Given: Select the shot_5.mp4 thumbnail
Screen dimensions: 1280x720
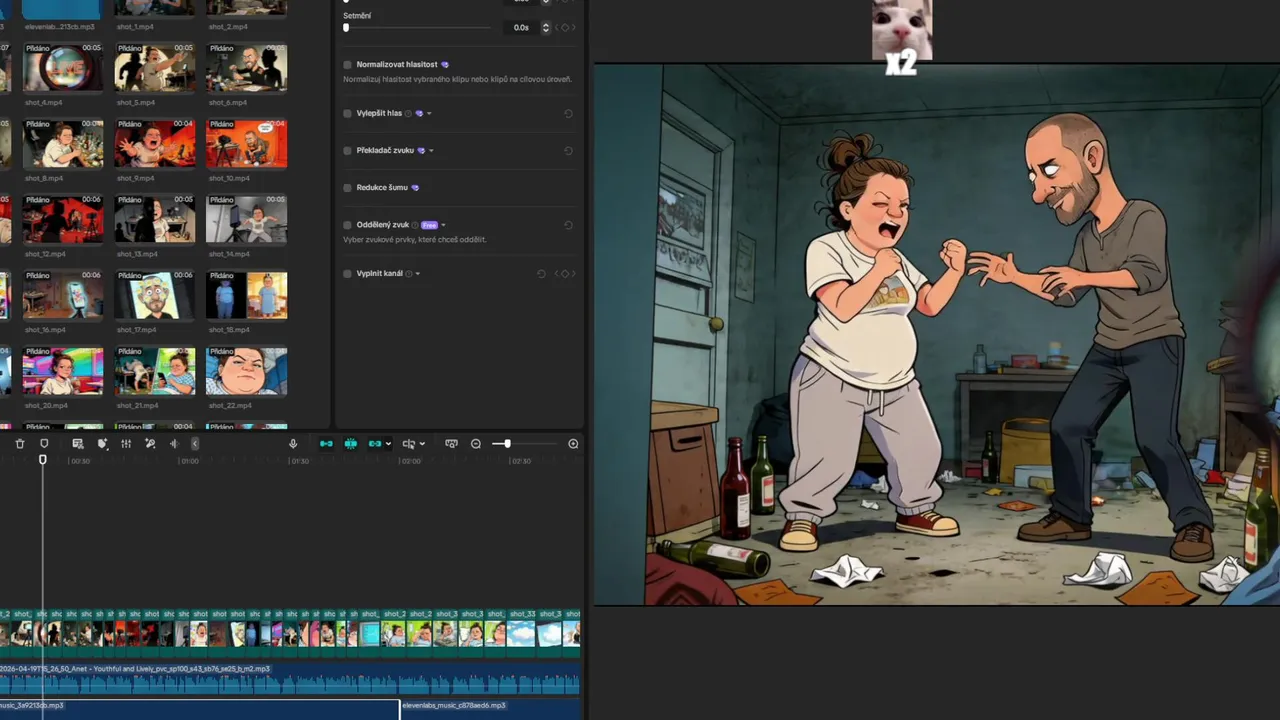Looking at the screenshot, I should 154,69.
